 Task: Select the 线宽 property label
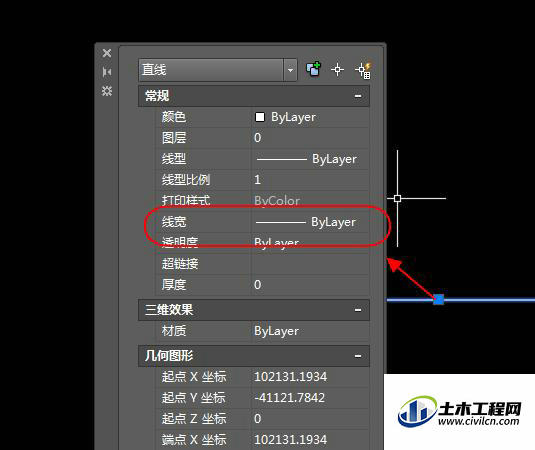[x=174, y=222]
